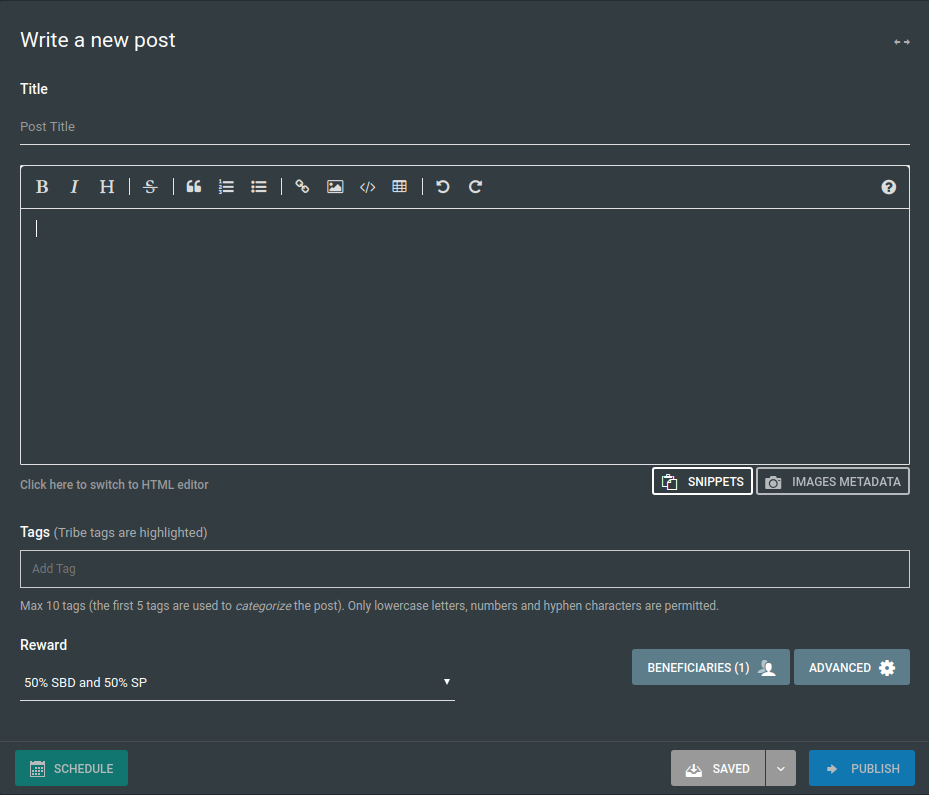Insert a heading with the H icon
The width and height of the screenshot is (929, 795).
[107, 187]
